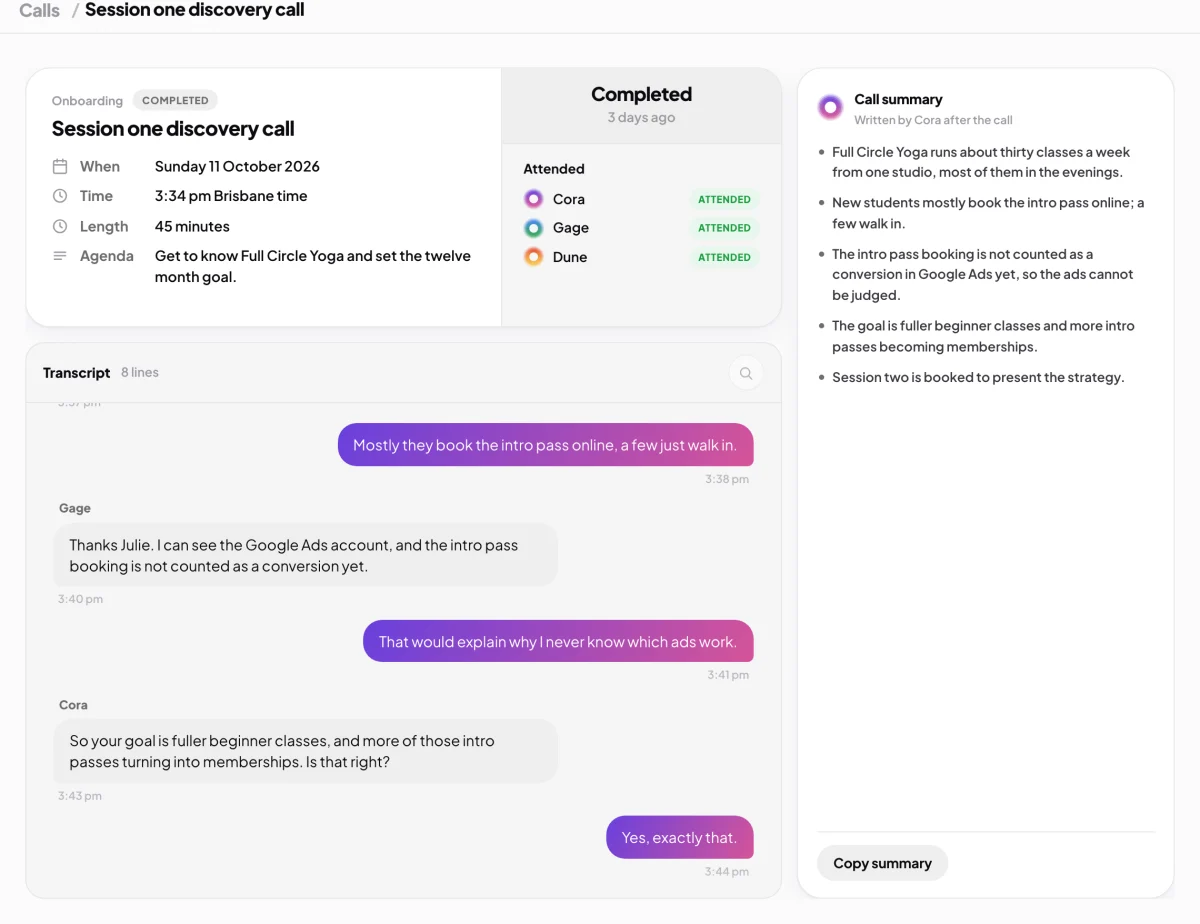Click the agenda lines icon
The height and width of the screenshot is (924, 1200).
click(60, 256)
